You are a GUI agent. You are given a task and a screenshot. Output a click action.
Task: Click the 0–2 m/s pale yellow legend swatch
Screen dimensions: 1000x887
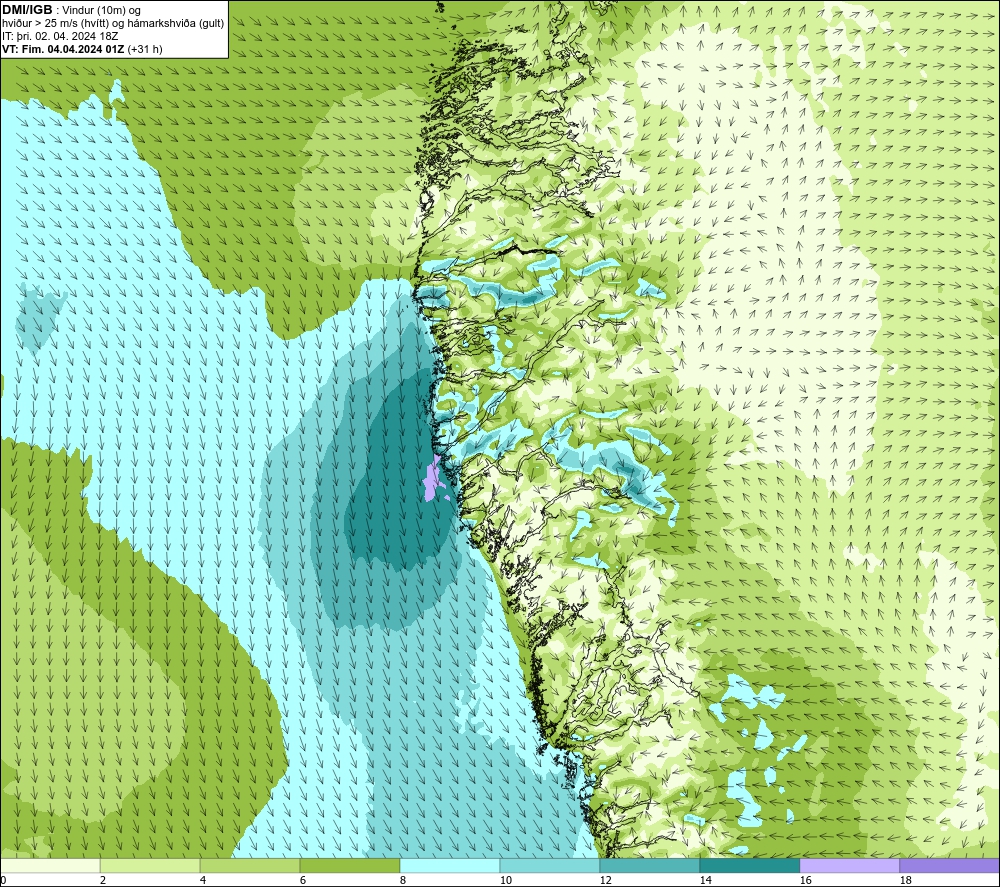coord(50,865)
